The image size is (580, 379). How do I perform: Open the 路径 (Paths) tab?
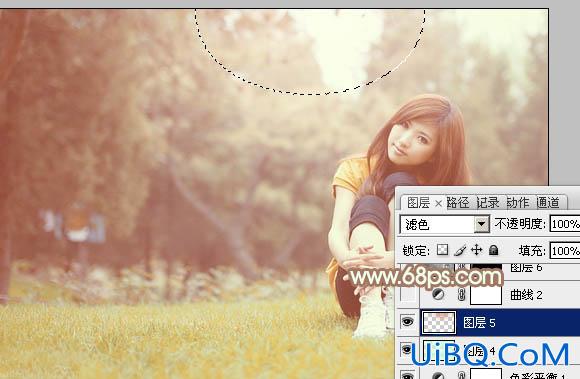coord(458,203)
